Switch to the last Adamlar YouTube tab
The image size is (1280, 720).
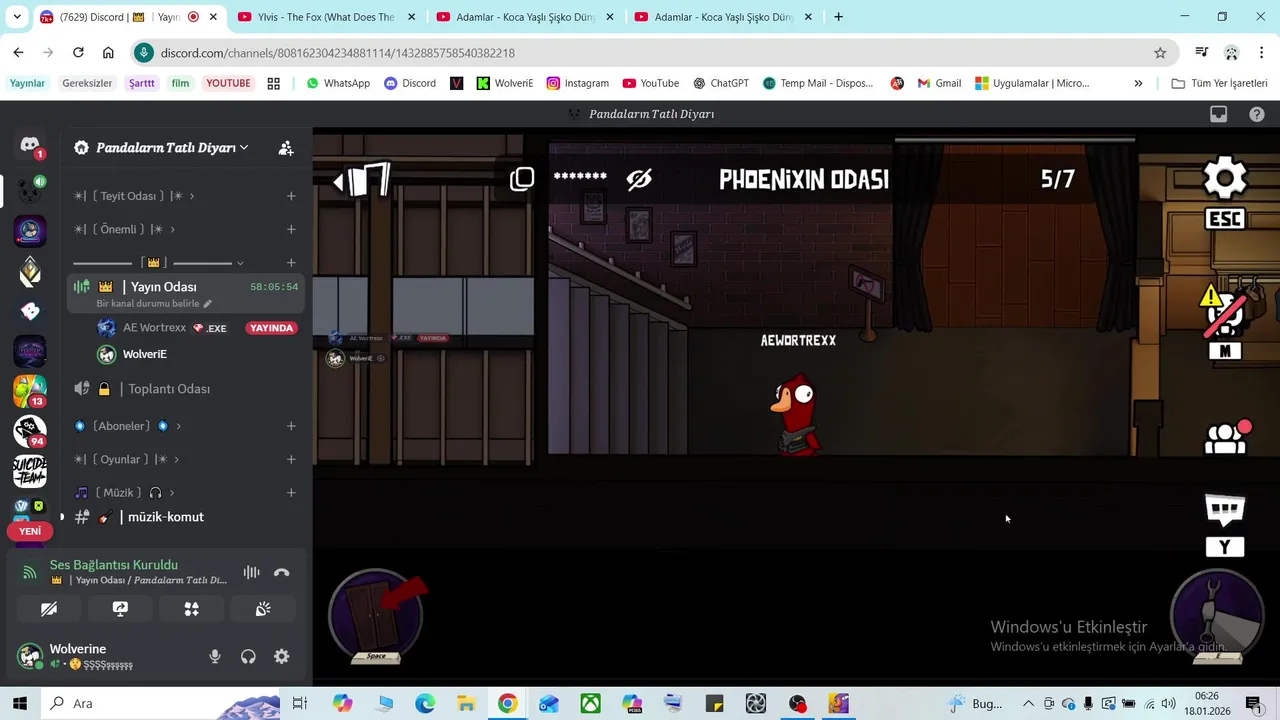pos(723,17)
